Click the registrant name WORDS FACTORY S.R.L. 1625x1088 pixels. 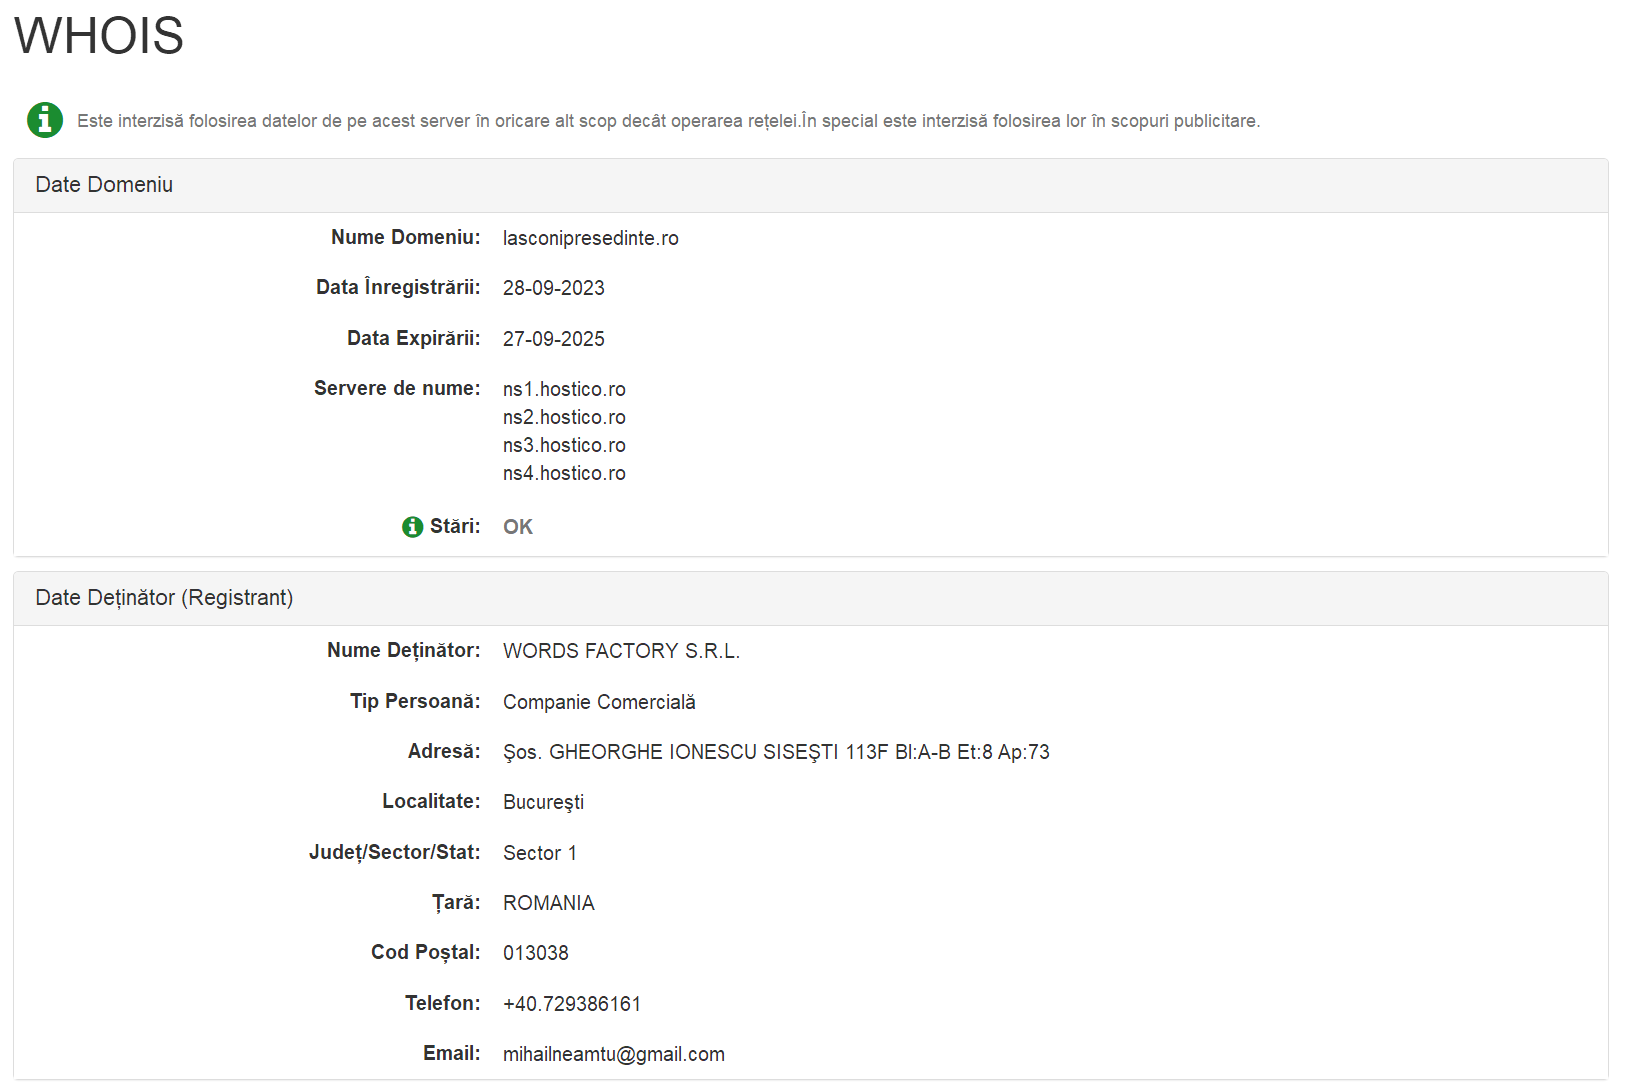621,651
